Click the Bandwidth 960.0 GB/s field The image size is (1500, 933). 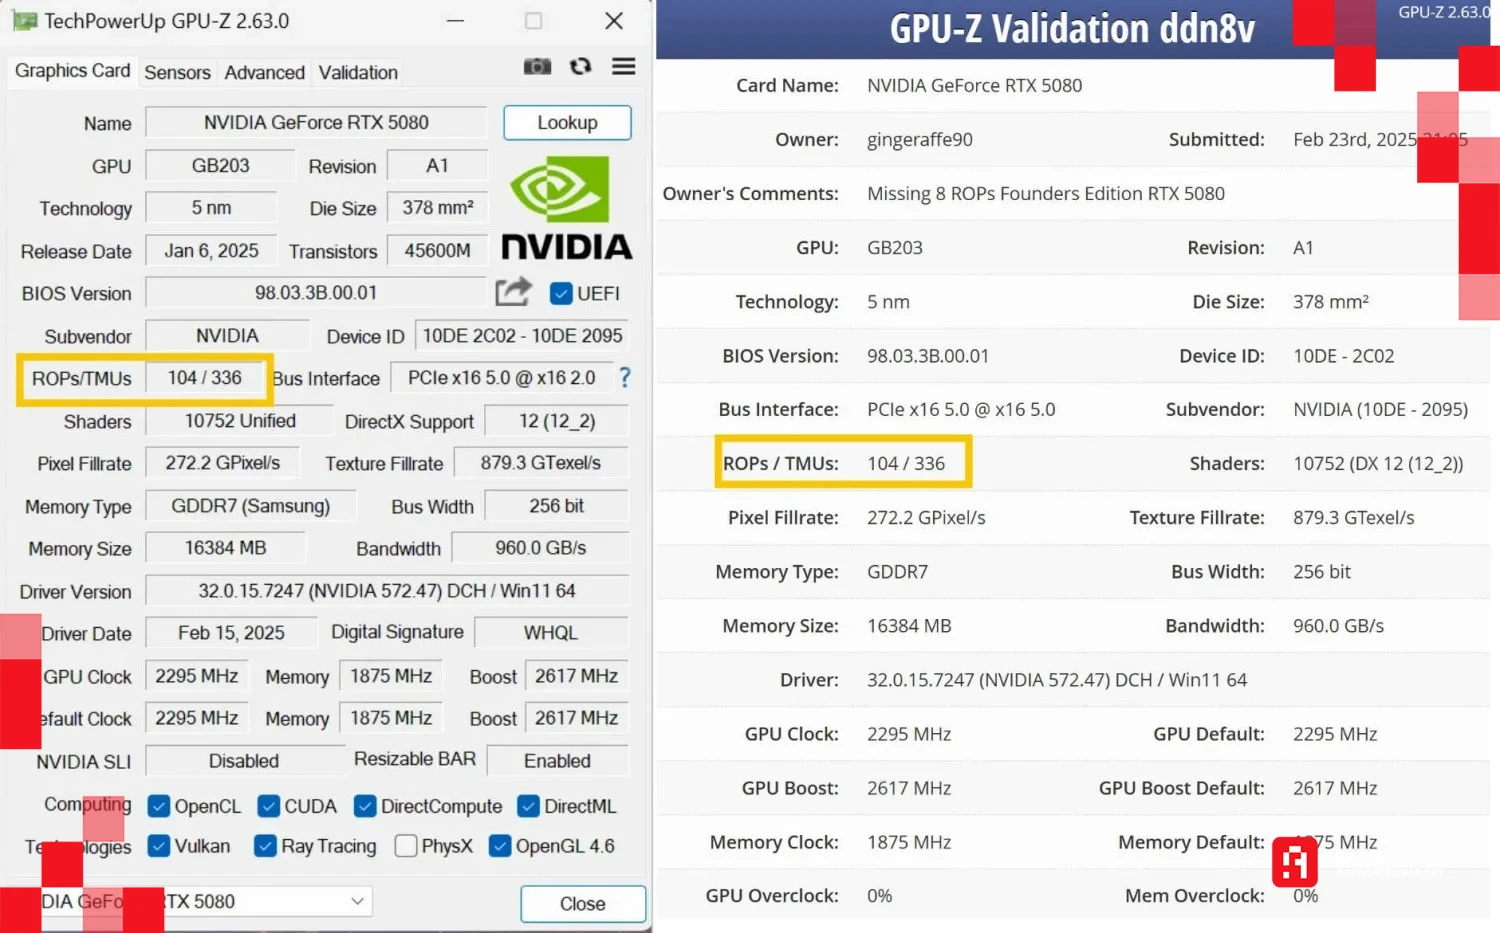point(541,548)
